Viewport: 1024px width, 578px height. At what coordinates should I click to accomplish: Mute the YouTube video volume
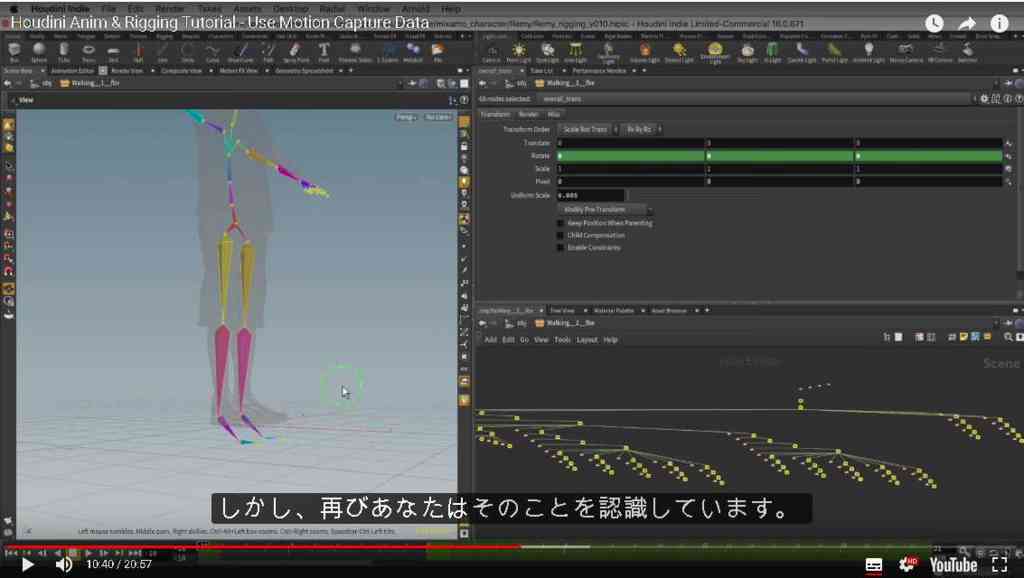pos(63,564)
